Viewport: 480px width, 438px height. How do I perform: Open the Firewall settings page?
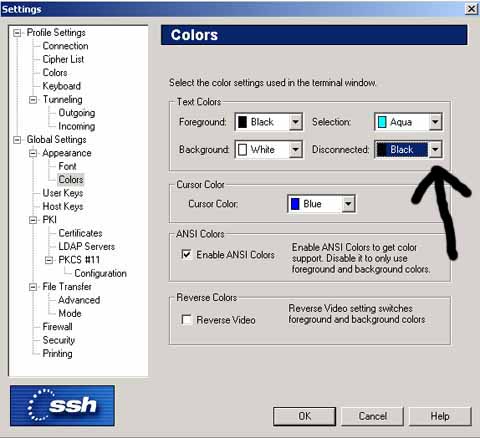pos(57,327)
